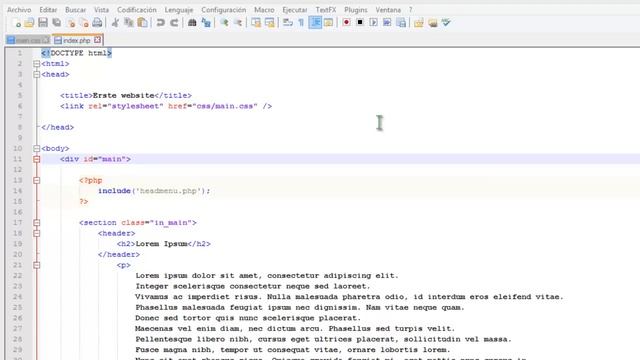Redo the edit via toolbar arrow
Image resolution: width=640 pixels, height=360 pixels.
[x=174, y=23]
